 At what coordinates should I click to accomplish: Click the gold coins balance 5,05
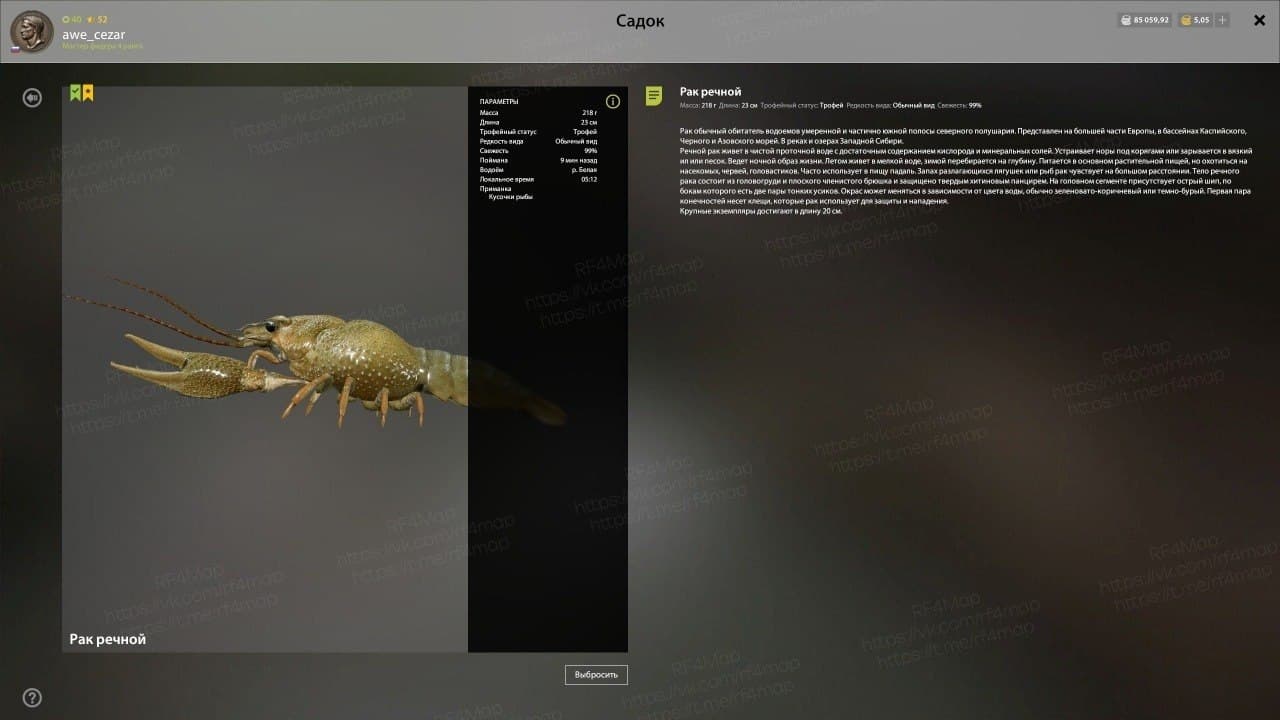point(1194,20)
